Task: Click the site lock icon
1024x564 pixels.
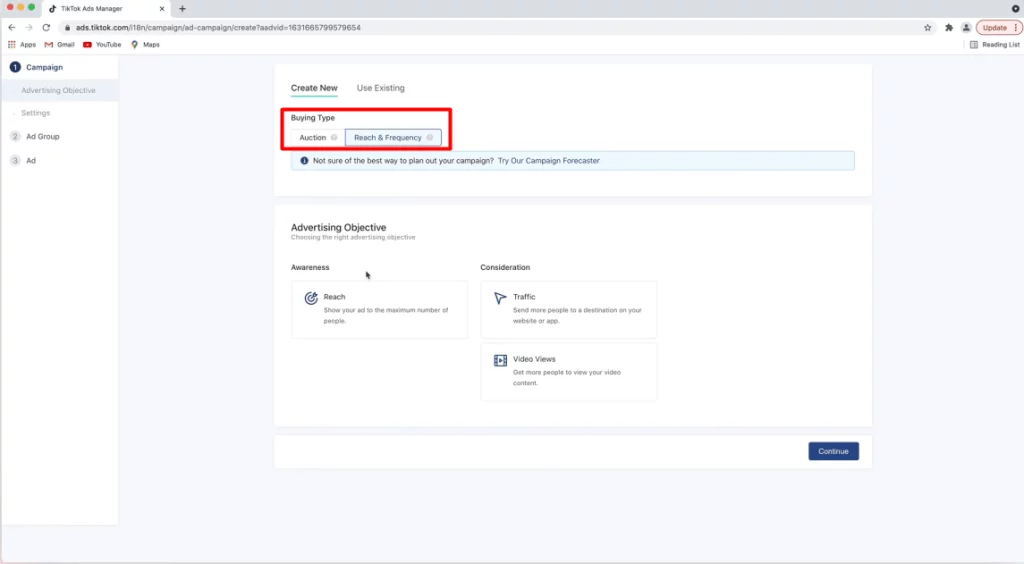Action: [x=67, y=27]
